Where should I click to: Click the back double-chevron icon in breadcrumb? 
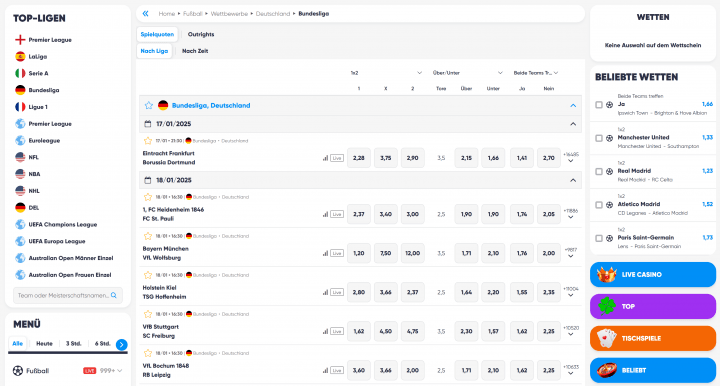click(146, 14)
